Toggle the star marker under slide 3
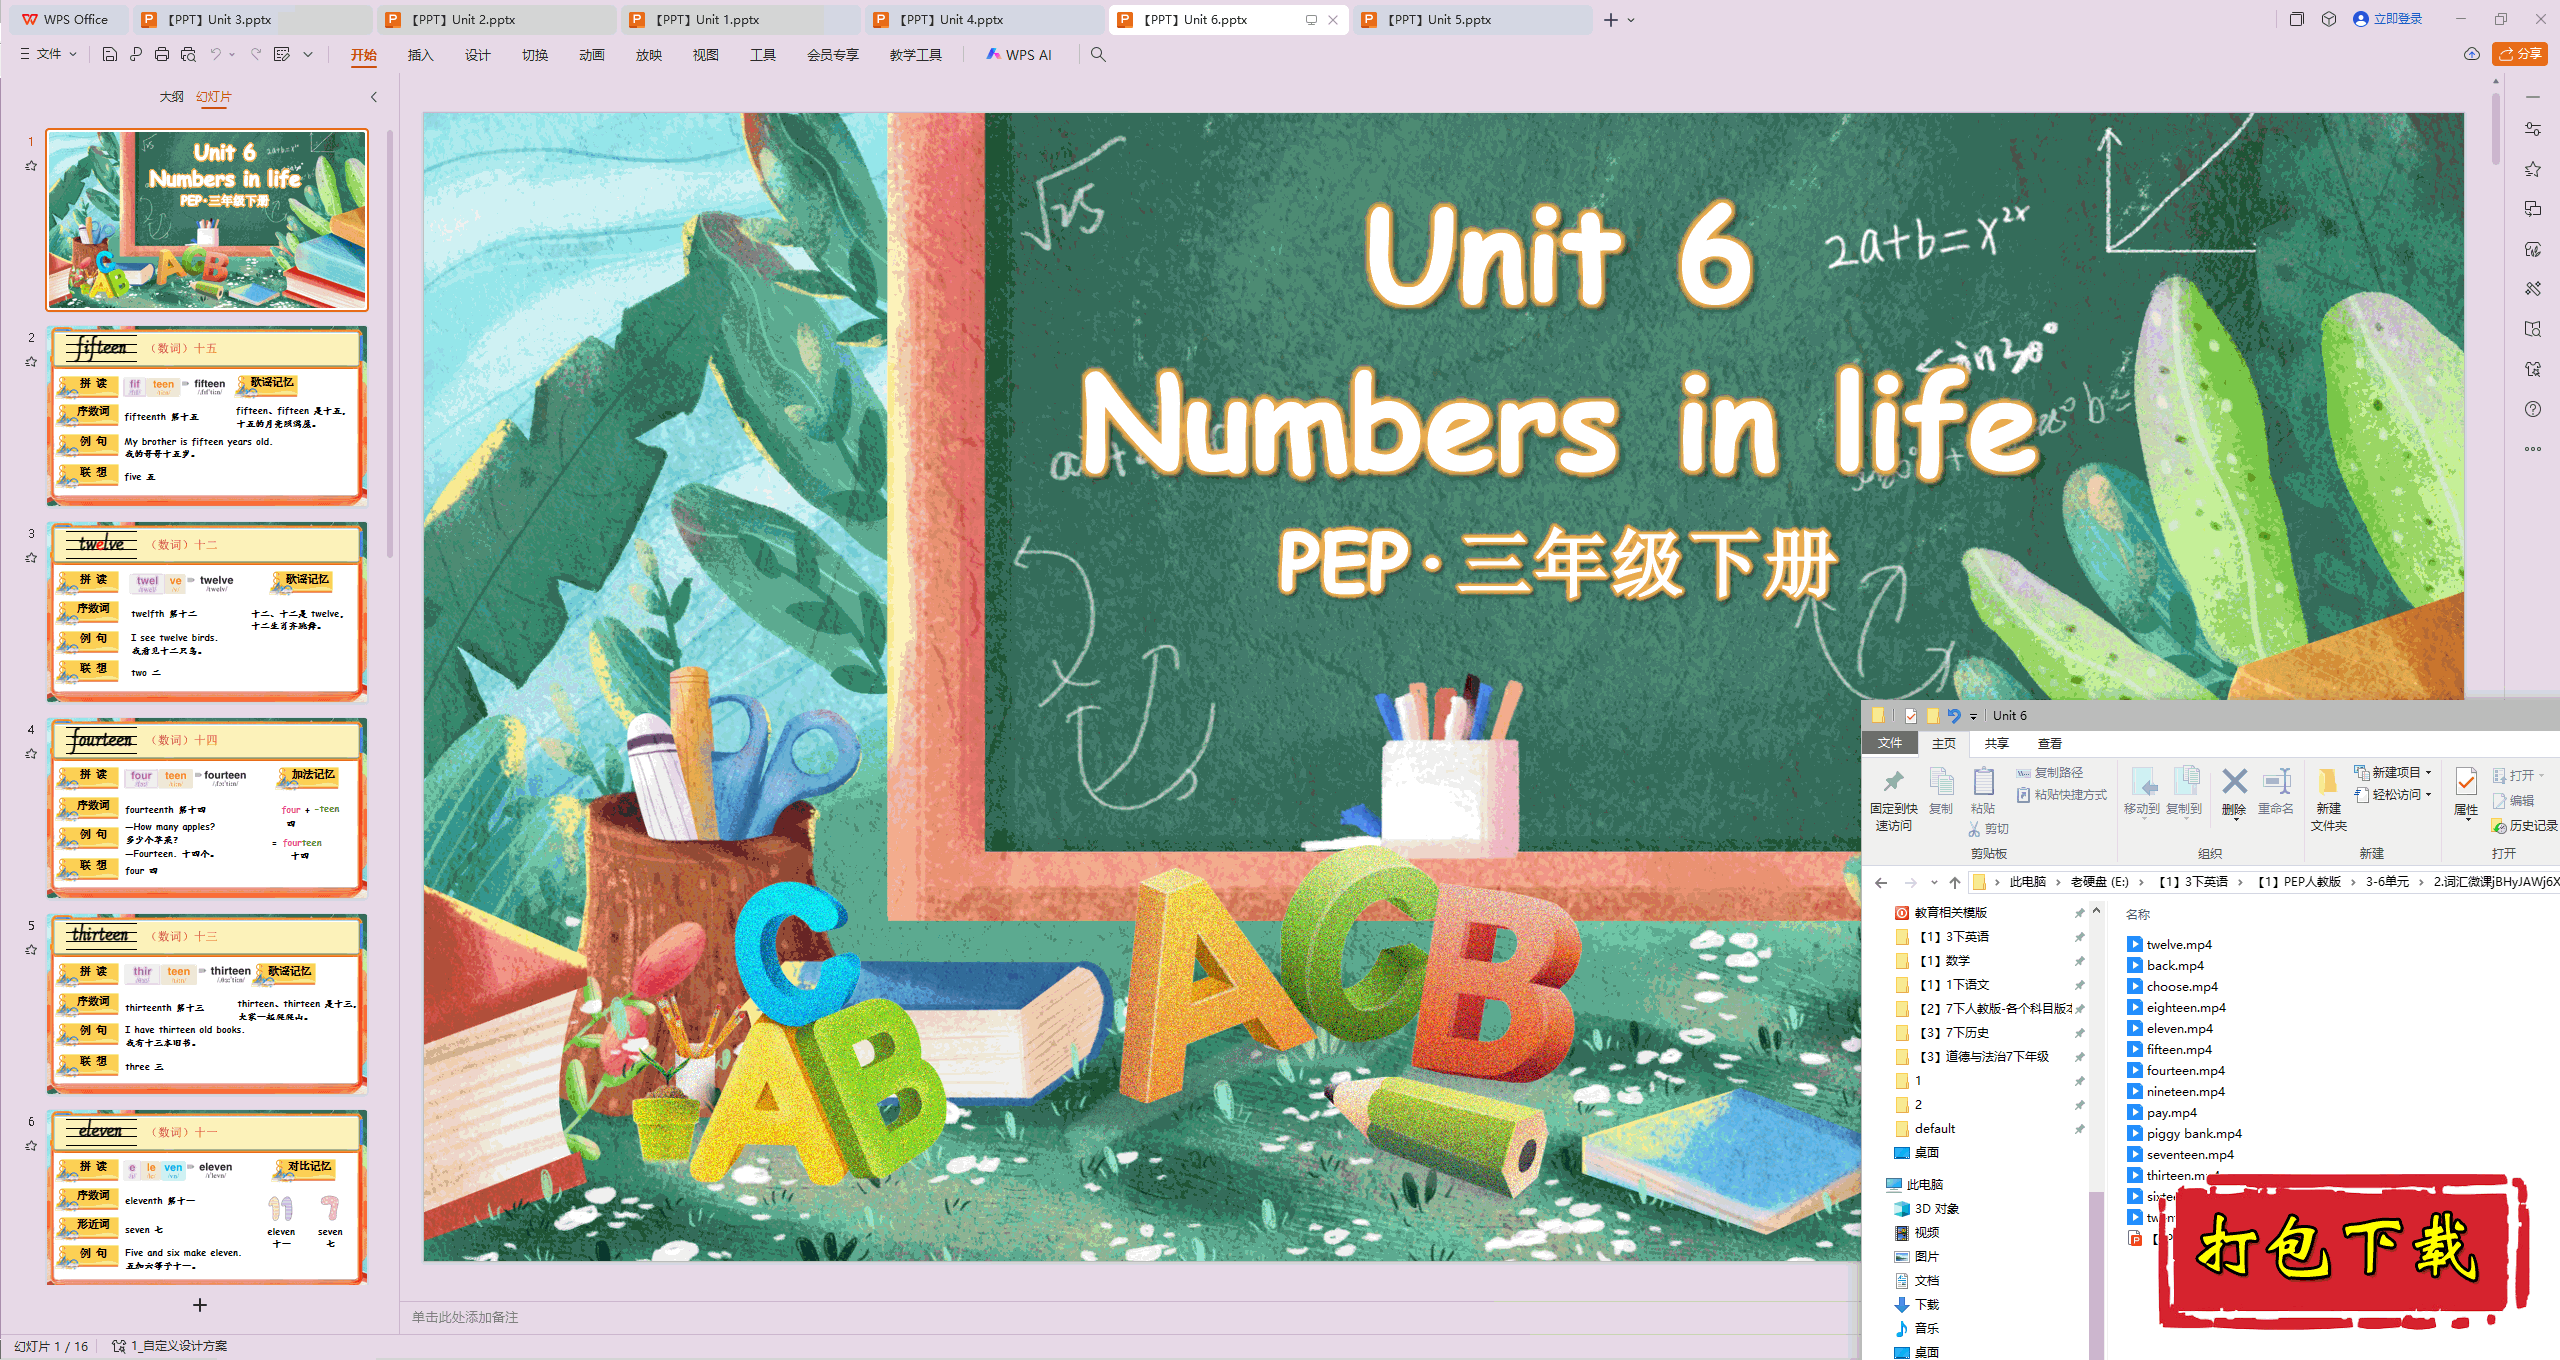This screenshot has height=1360, width=2560. [x=31, y=558]
